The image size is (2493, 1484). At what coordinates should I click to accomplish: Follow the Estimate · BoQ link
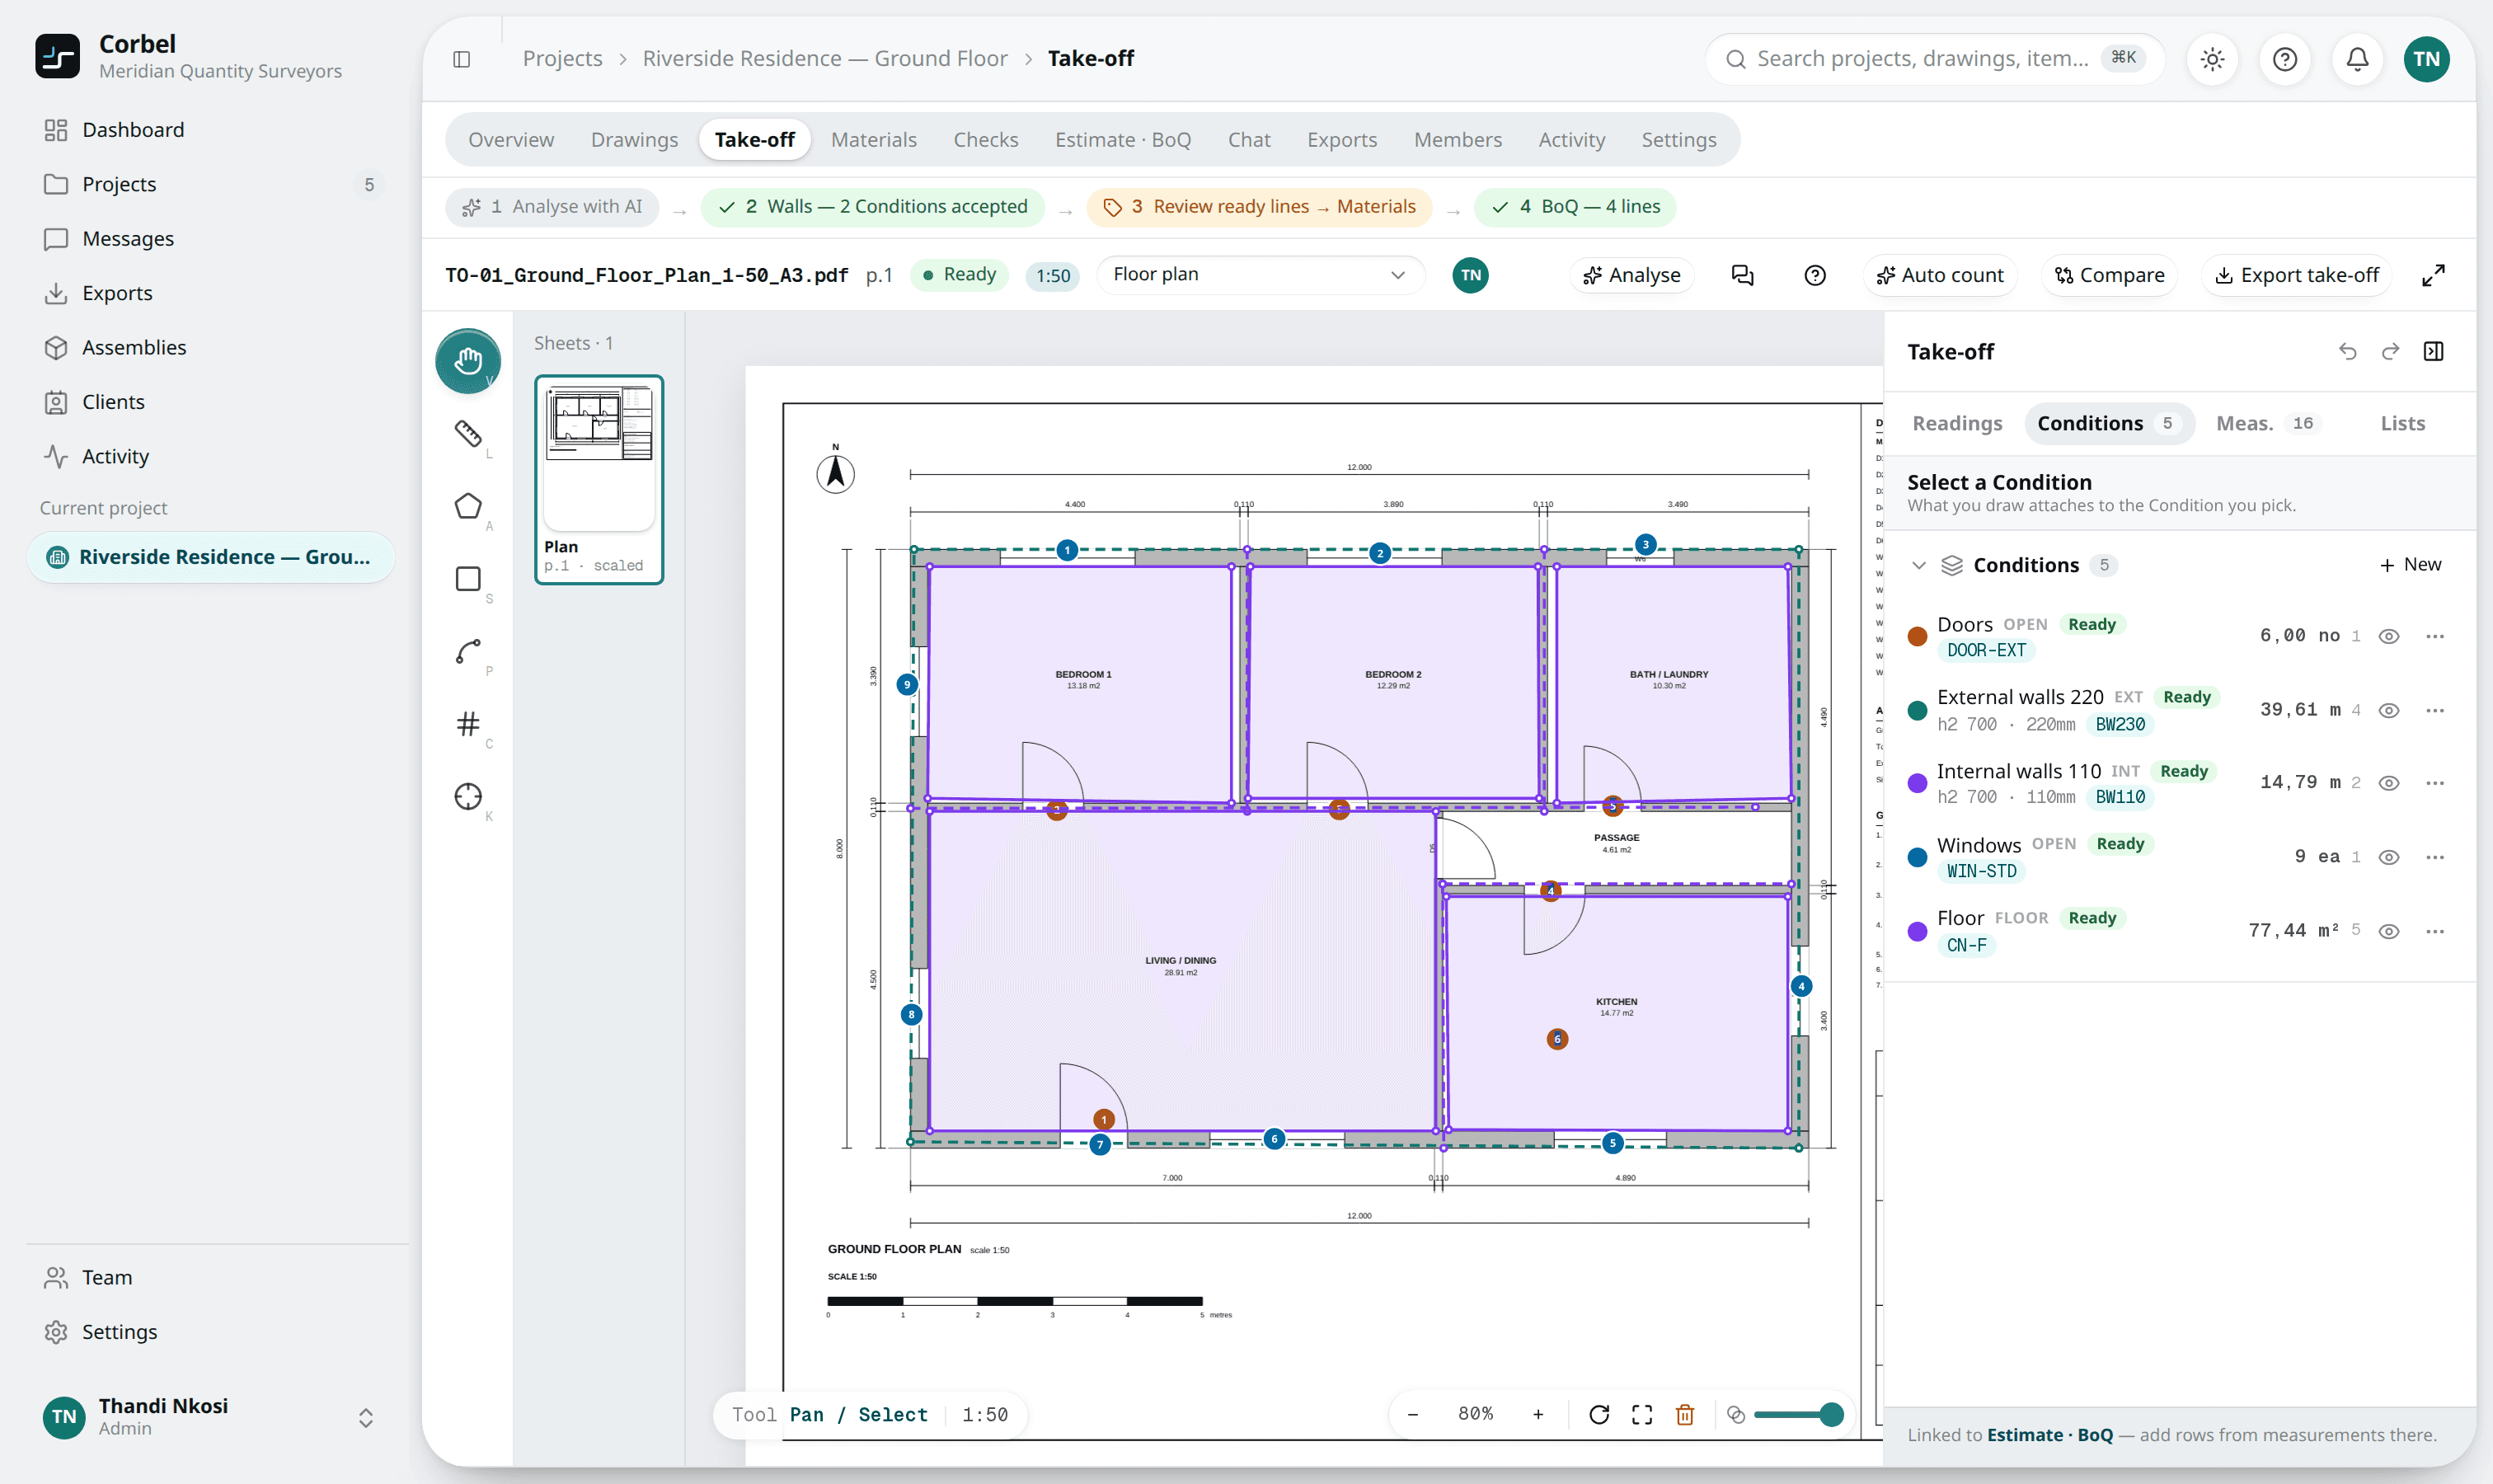click(x=2049, y=1434)
